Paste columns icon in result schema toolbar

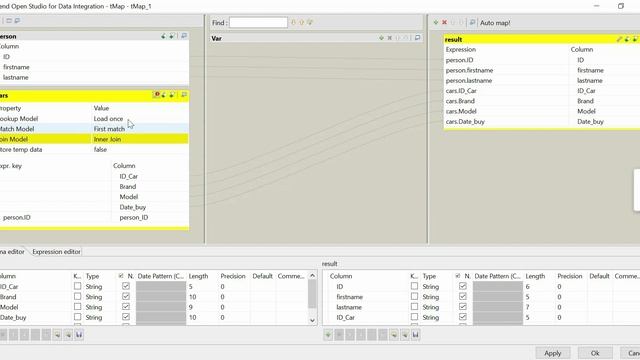pyautogui.click(x=383, y=335)
